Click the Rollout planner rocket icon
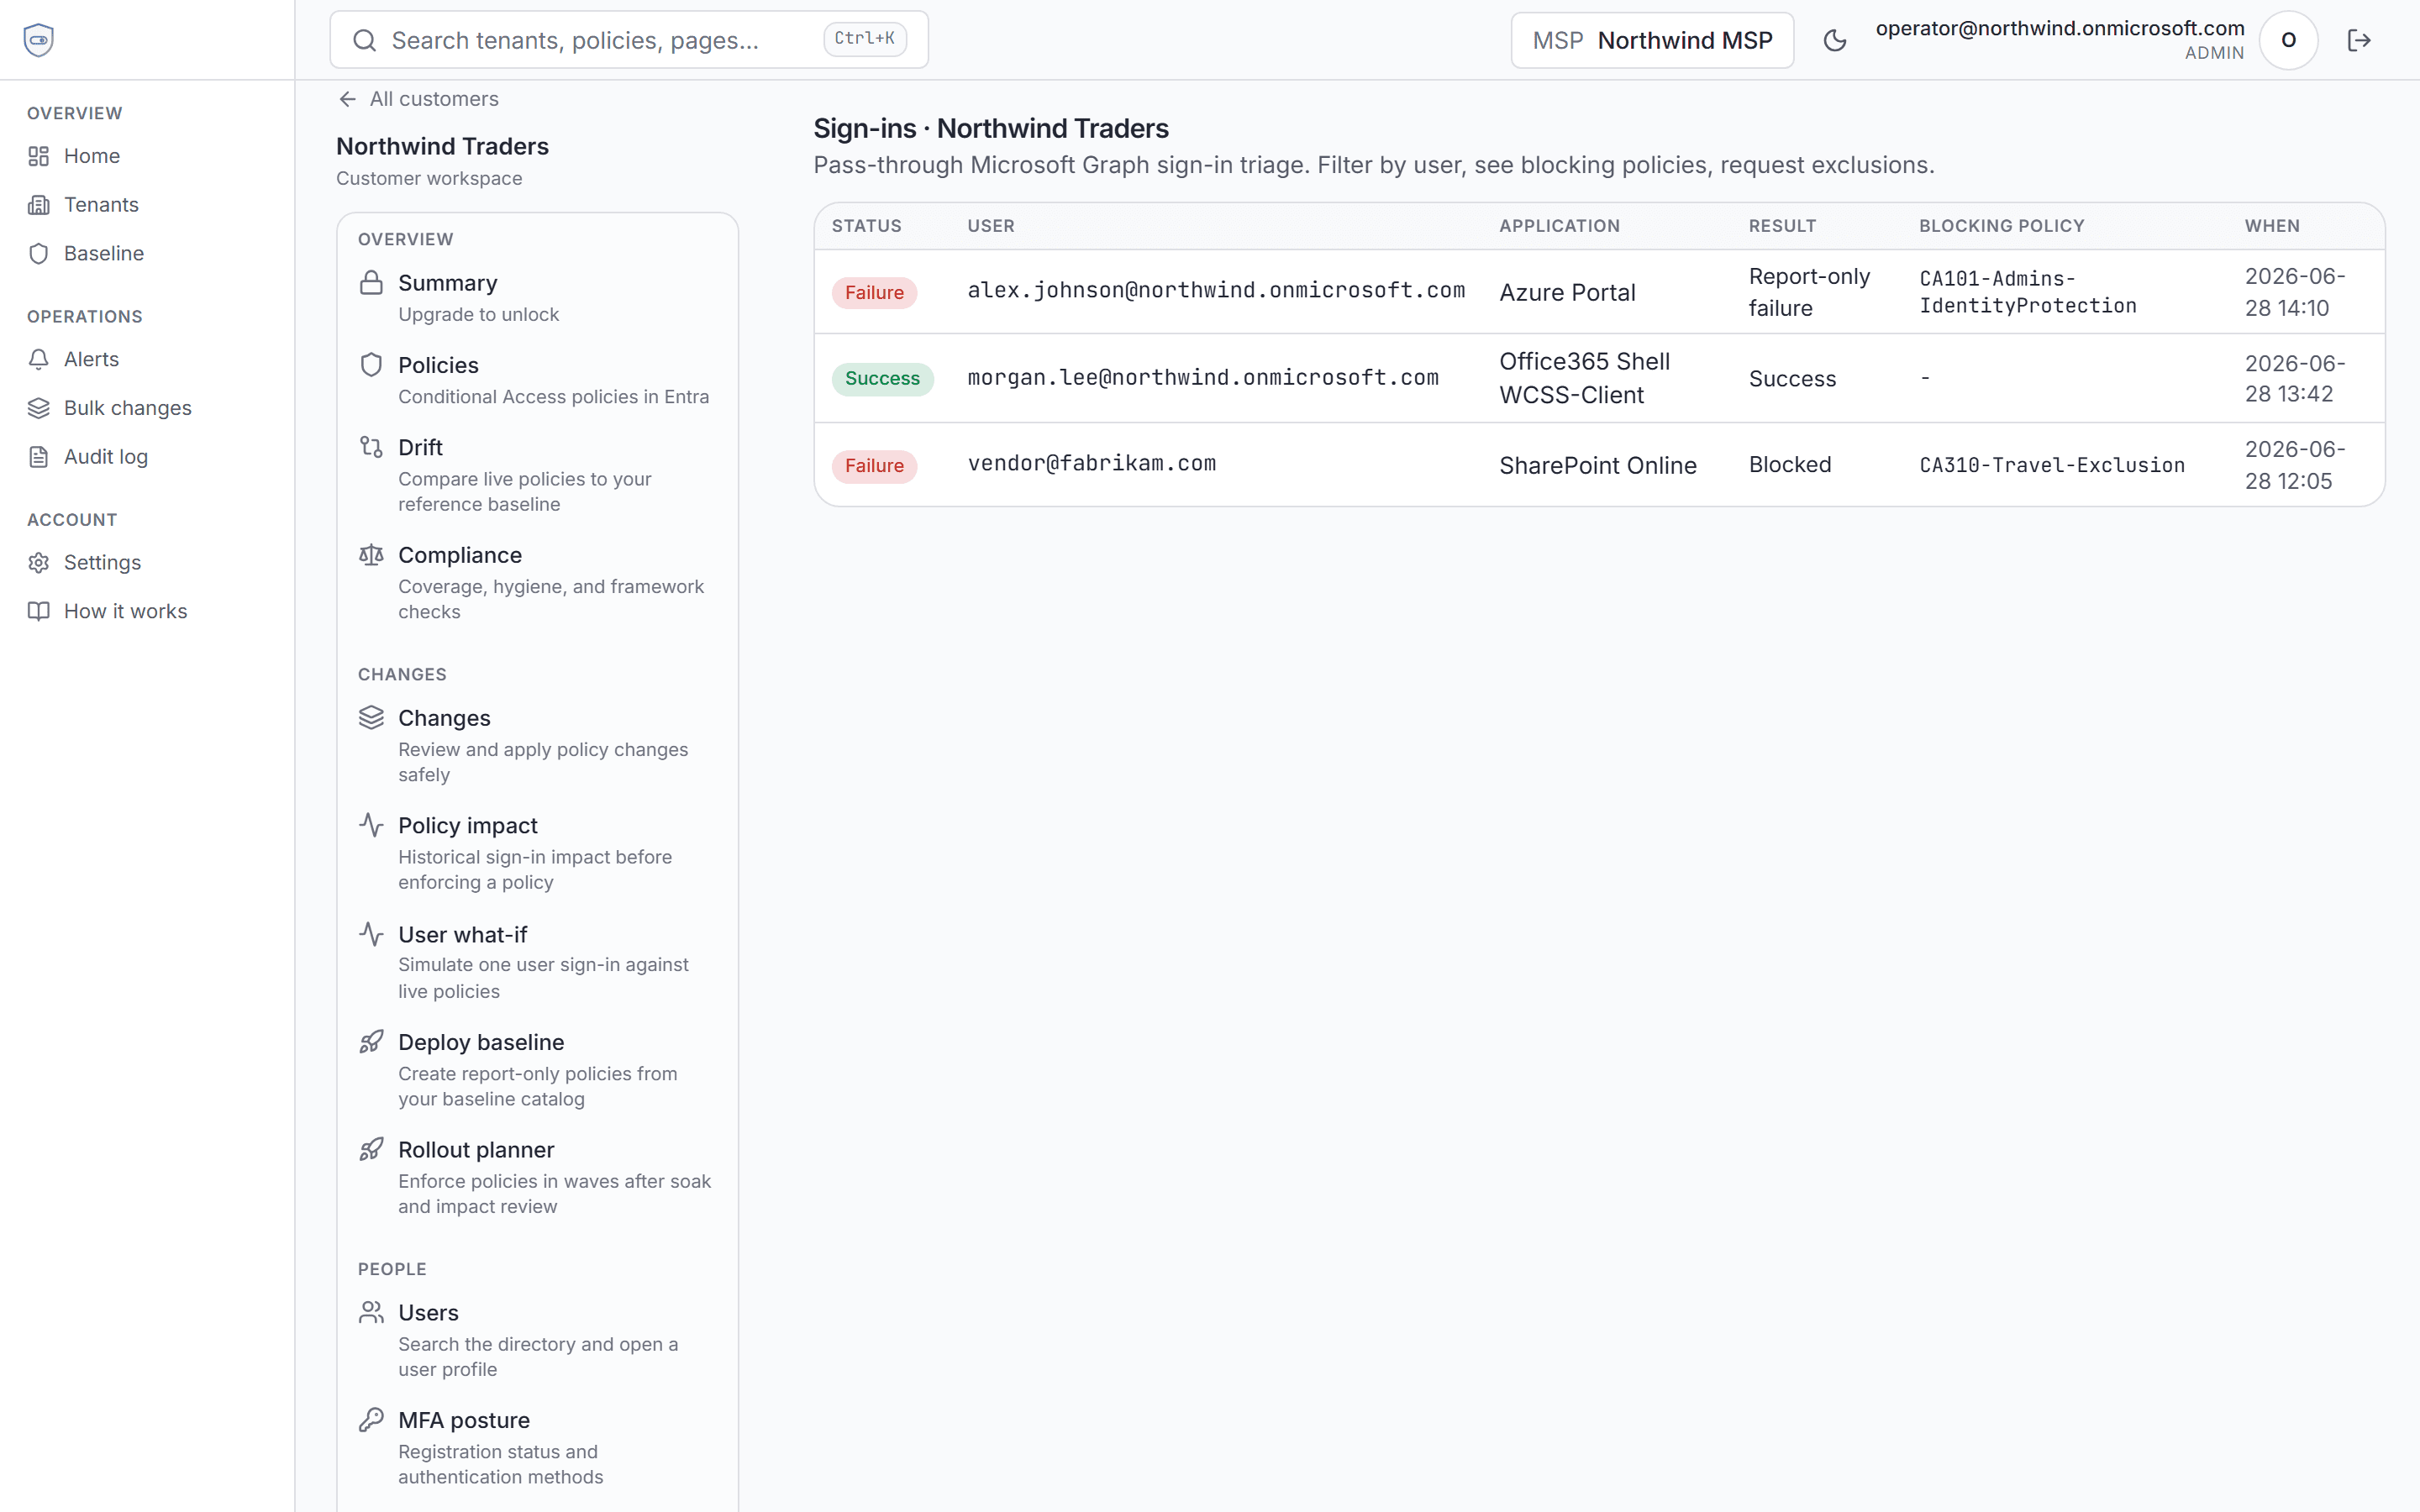Screen dimensions: 2420x1512 point(371,1150)
